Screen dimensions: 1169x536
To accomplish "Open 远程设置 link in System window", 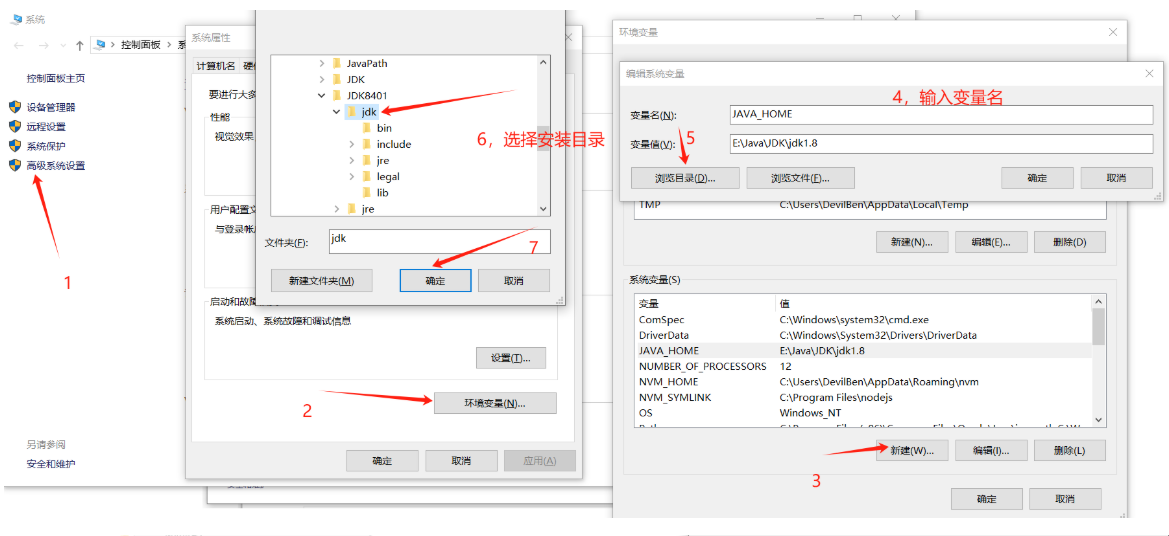I will coord(46,127).
